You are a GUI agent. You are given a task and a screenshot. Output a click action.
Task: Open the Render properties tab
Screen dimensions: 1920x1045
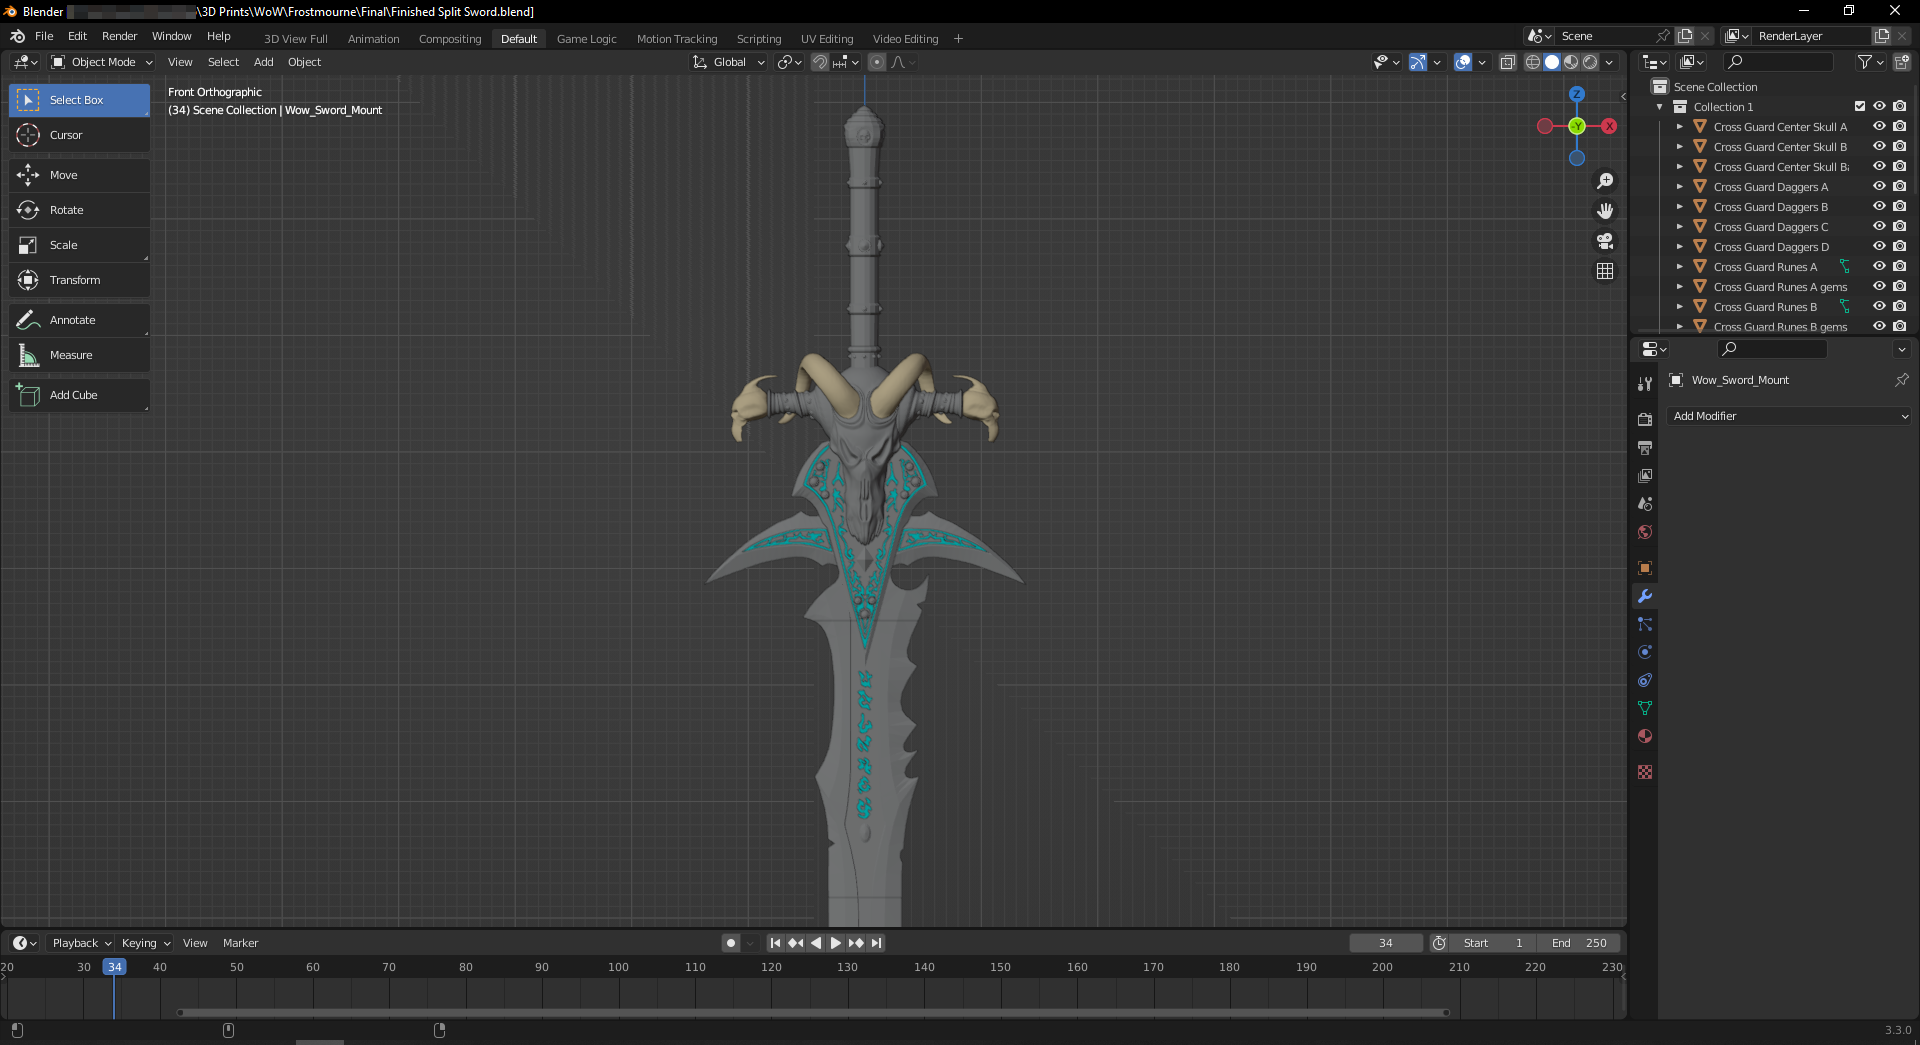1645,420
